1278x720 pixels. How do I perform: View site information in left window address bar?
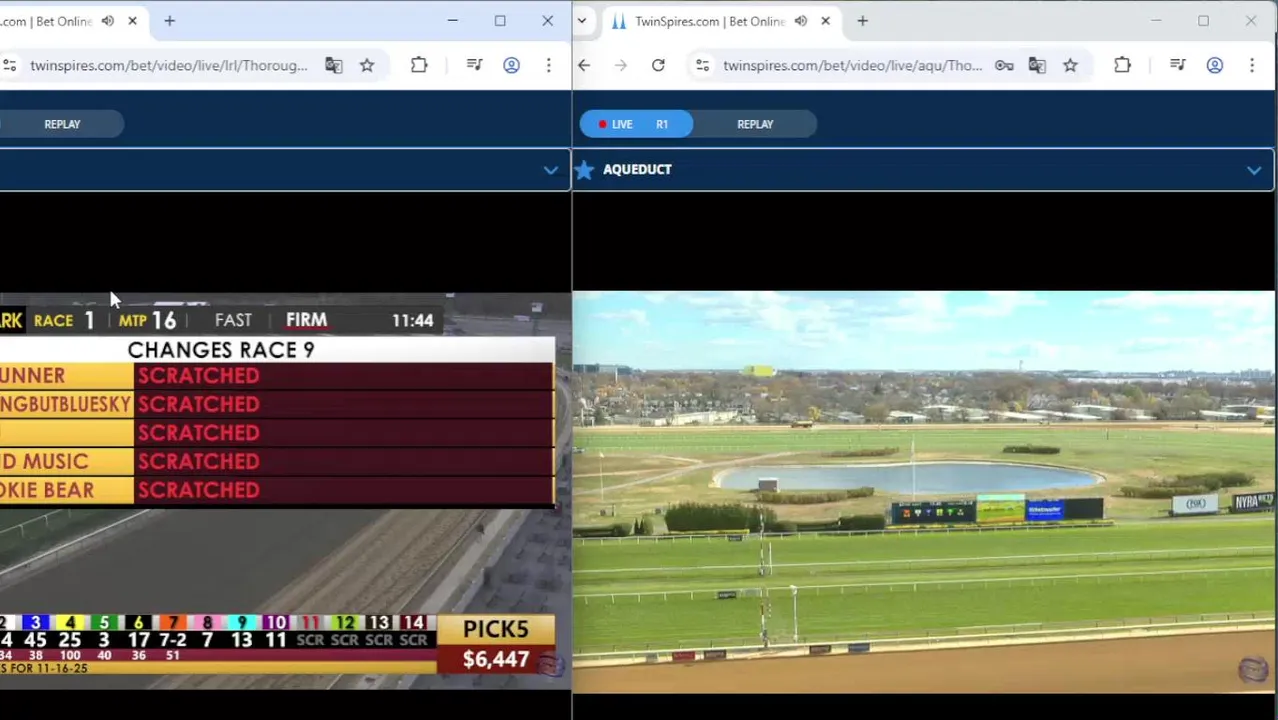coord(9,65)
